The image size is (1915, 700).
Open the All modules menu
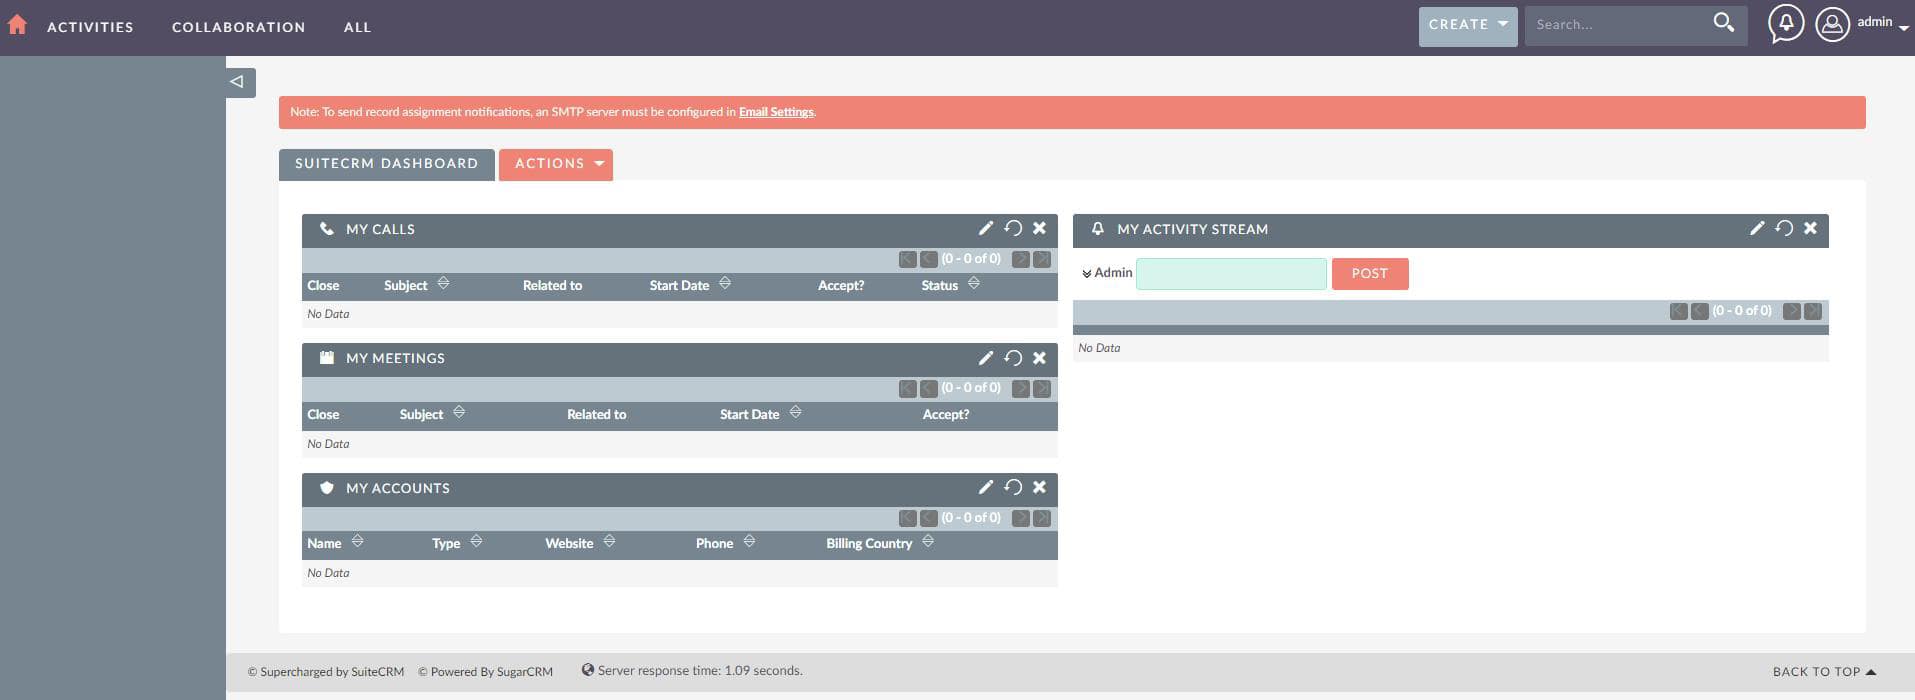(357, 27)
